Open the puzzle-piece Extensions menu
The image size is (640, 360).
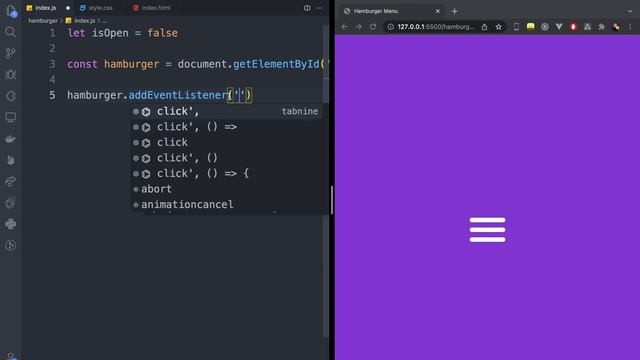point(602,27)
